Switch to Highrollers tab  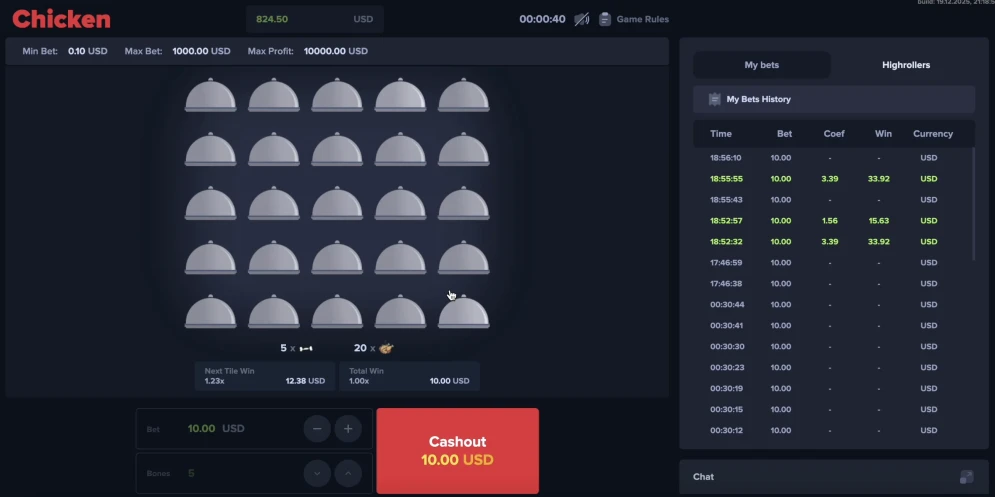[x=906, y=65]
